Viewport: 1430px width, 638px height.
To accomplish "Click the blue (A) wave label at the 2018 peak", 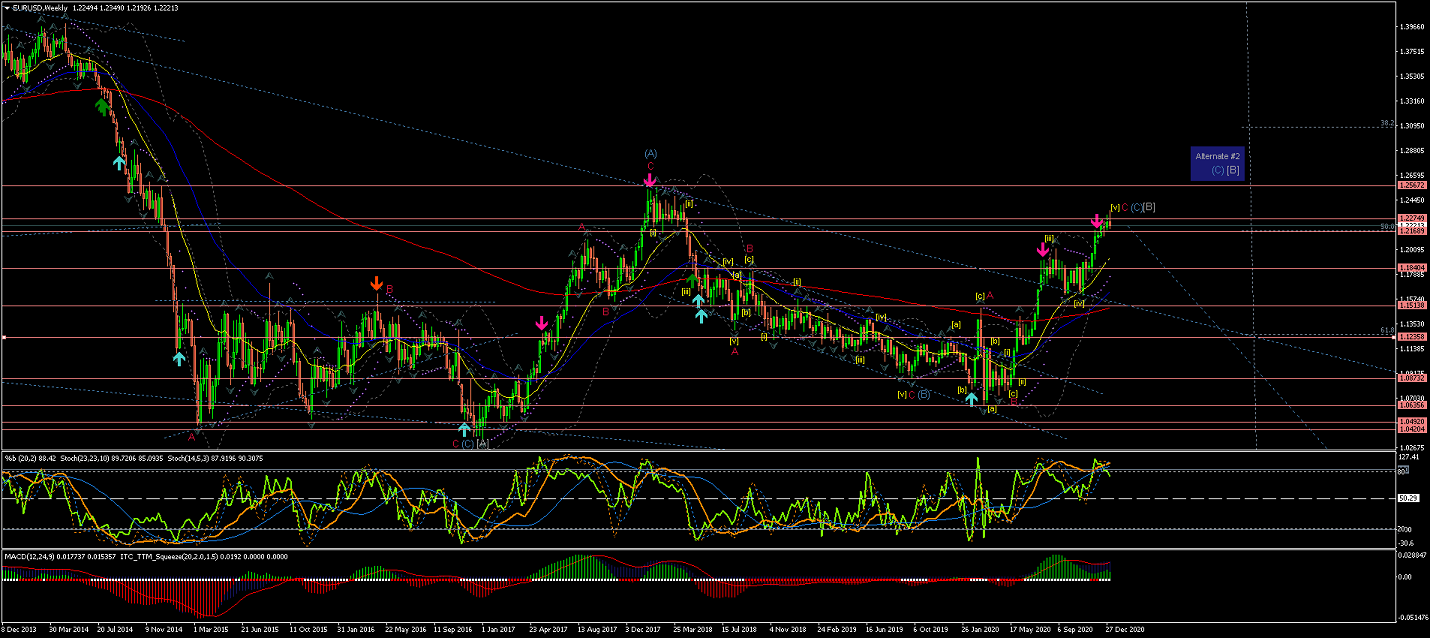I will tap(650, 153).
